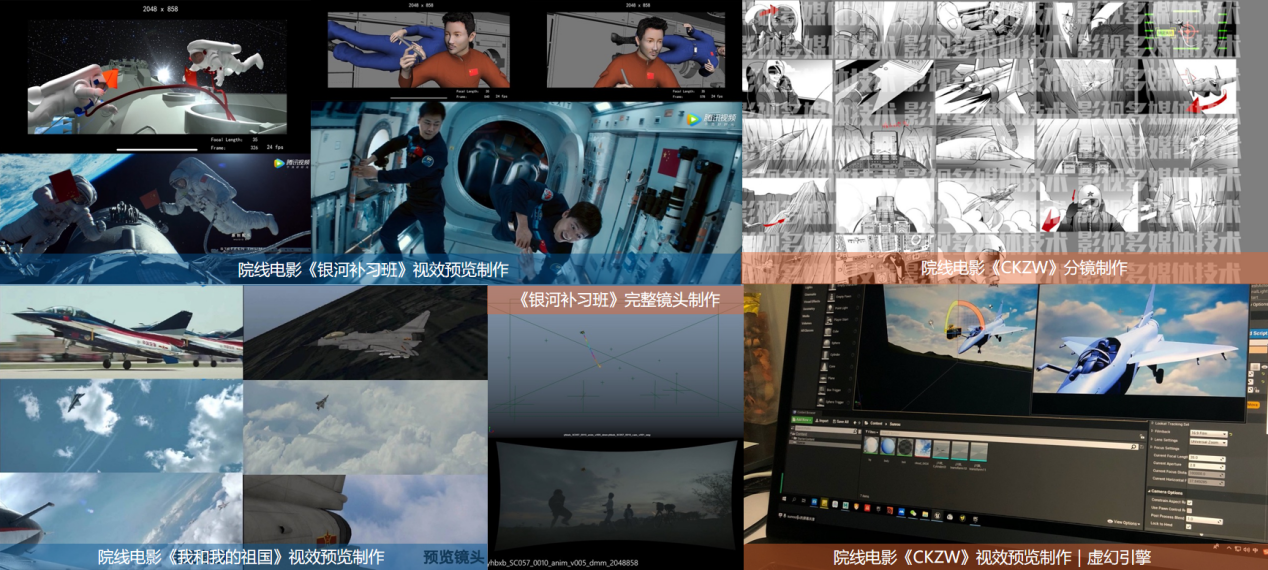Open the Geometry placement category

[809, 309]
